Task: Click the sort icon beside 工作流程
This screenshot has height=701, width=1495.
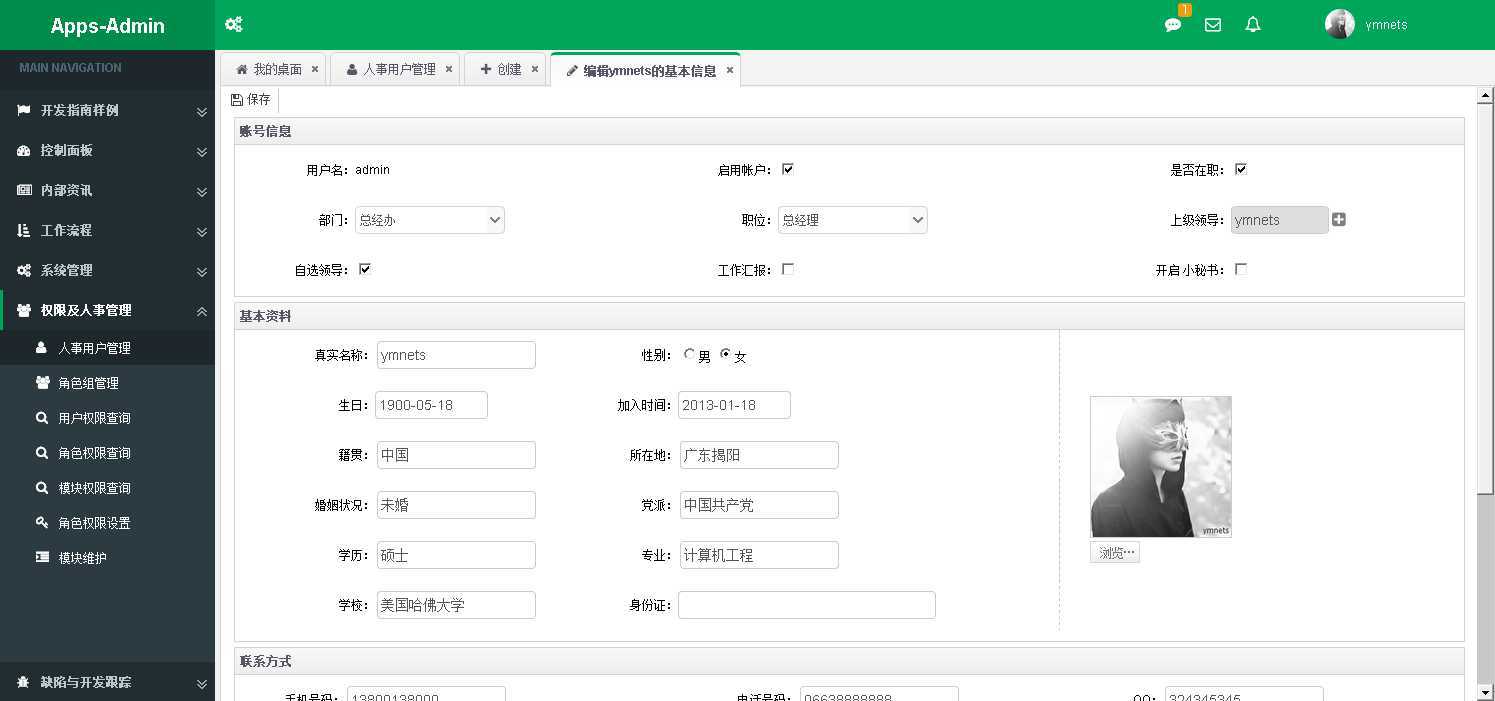Action: 24,230
